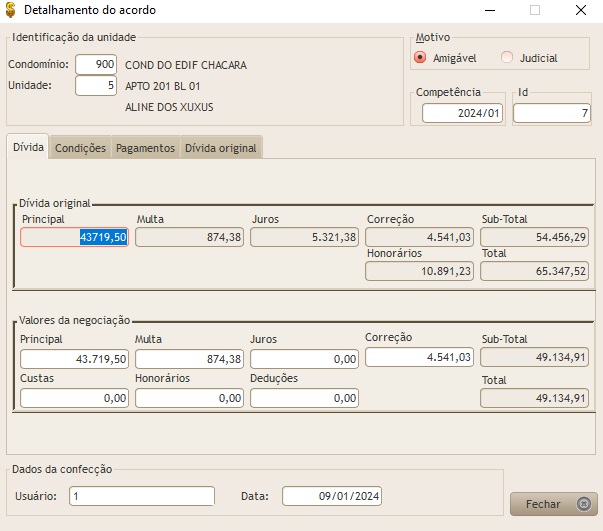Click the Id field

[551, 114]
